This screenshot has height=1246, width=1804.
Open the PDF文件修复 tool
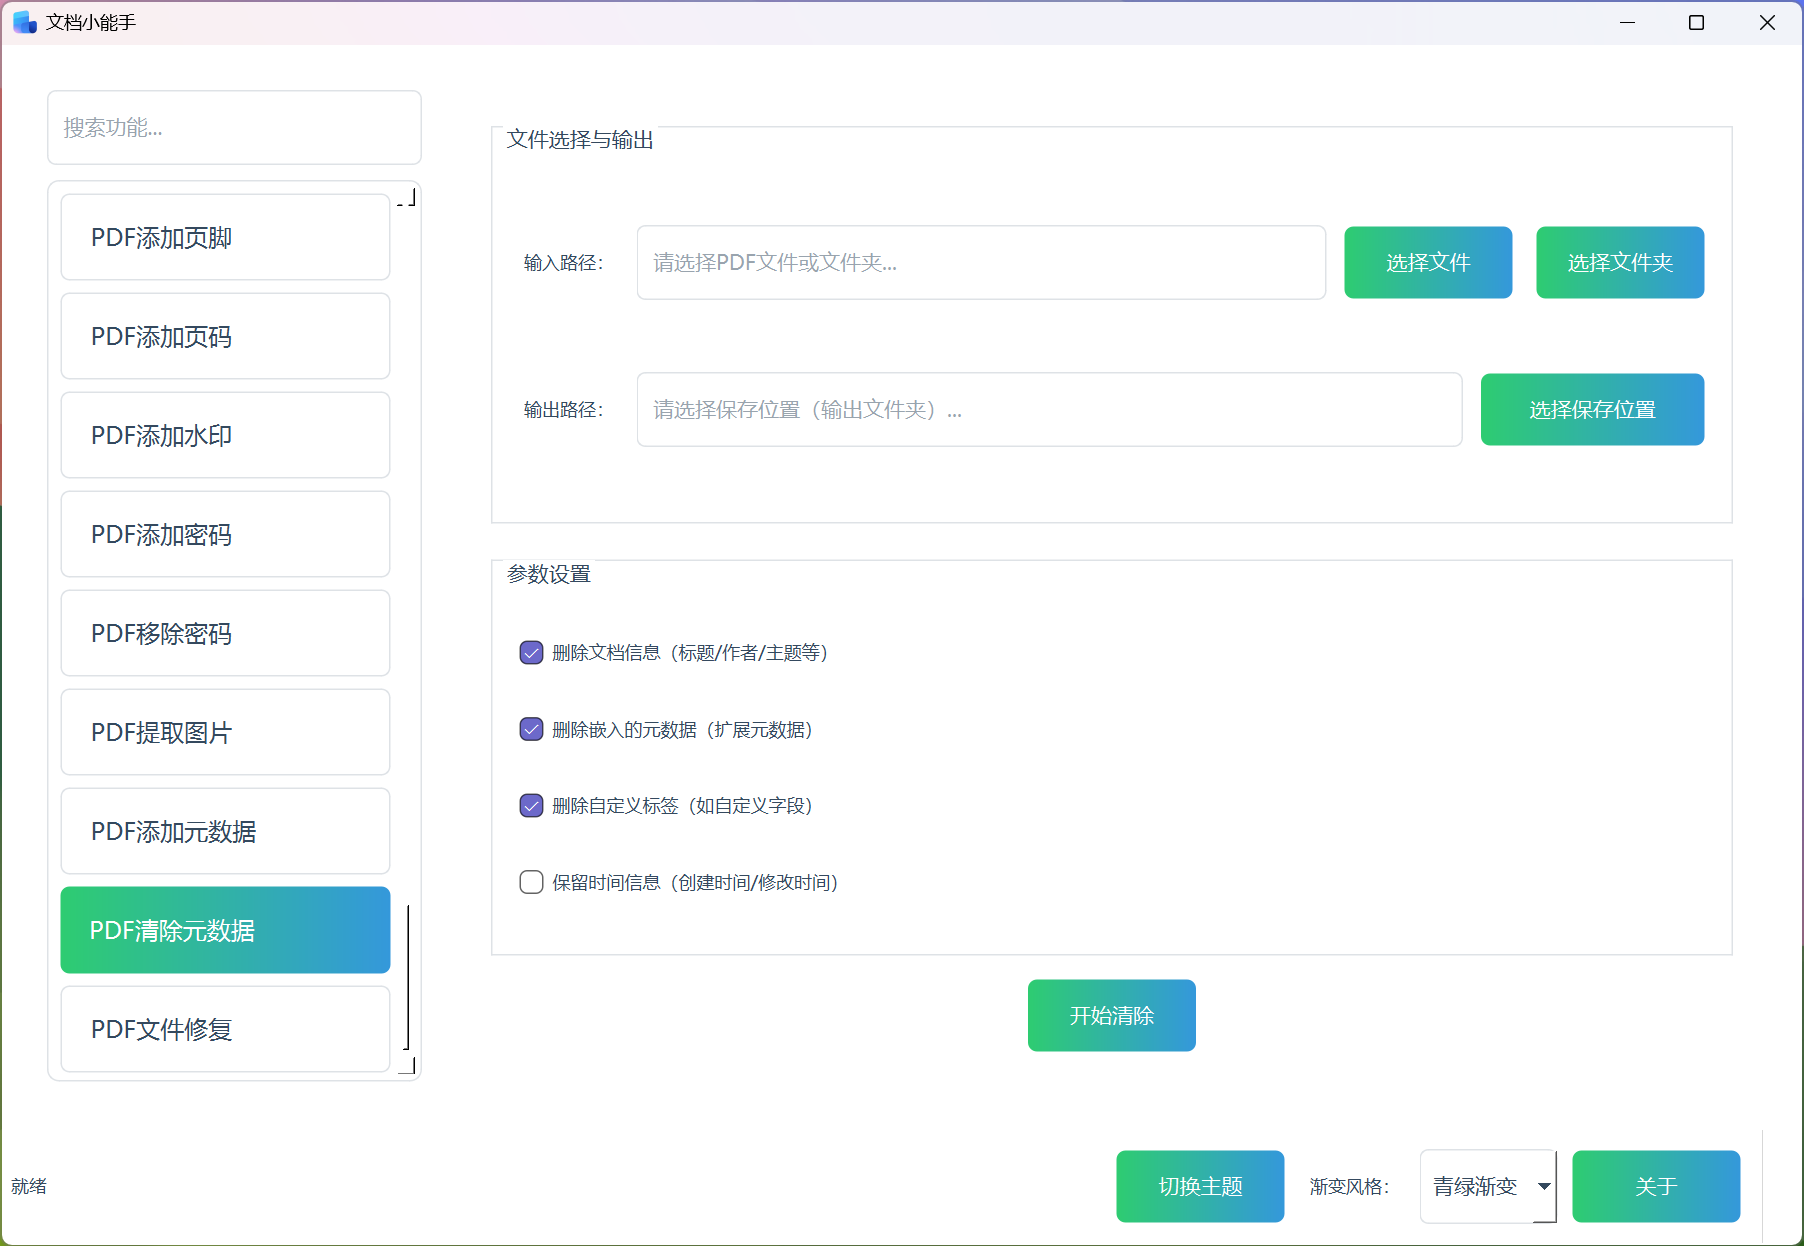pos(224,1029)
